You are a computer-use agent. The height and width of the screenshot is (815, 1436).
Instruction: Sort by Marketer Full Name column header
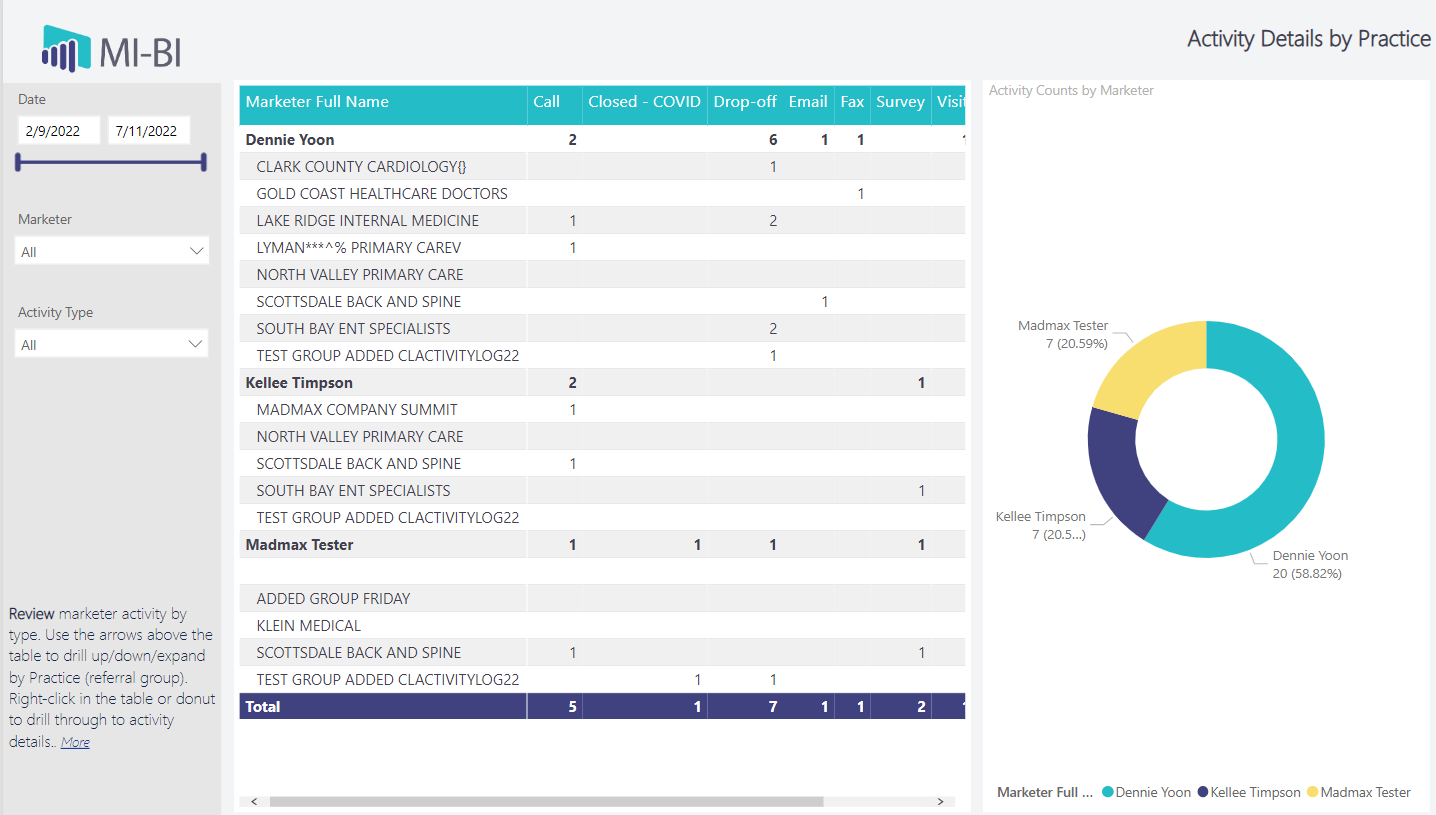click(317, 102)
